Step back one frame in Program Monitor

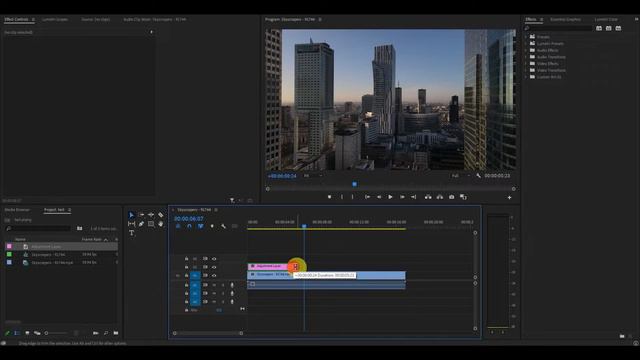[x=379, y=197]
